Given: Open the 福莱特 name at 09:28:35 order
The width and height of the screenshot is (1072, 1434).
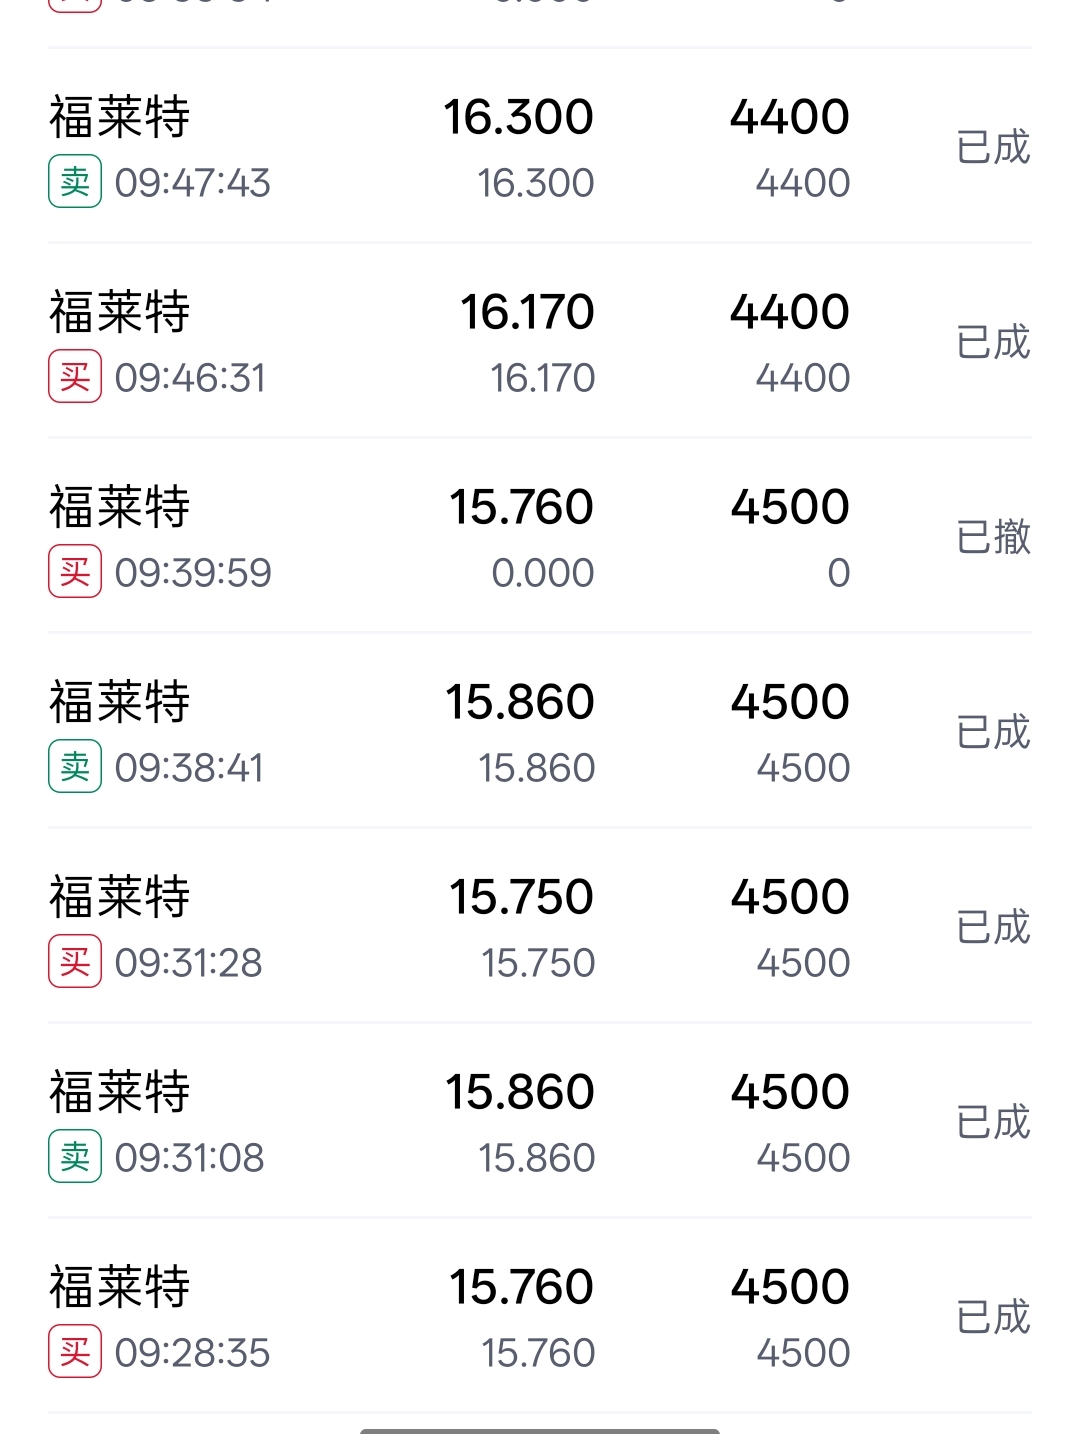Looking at the screenshot, I should (x=119, y=1286).
